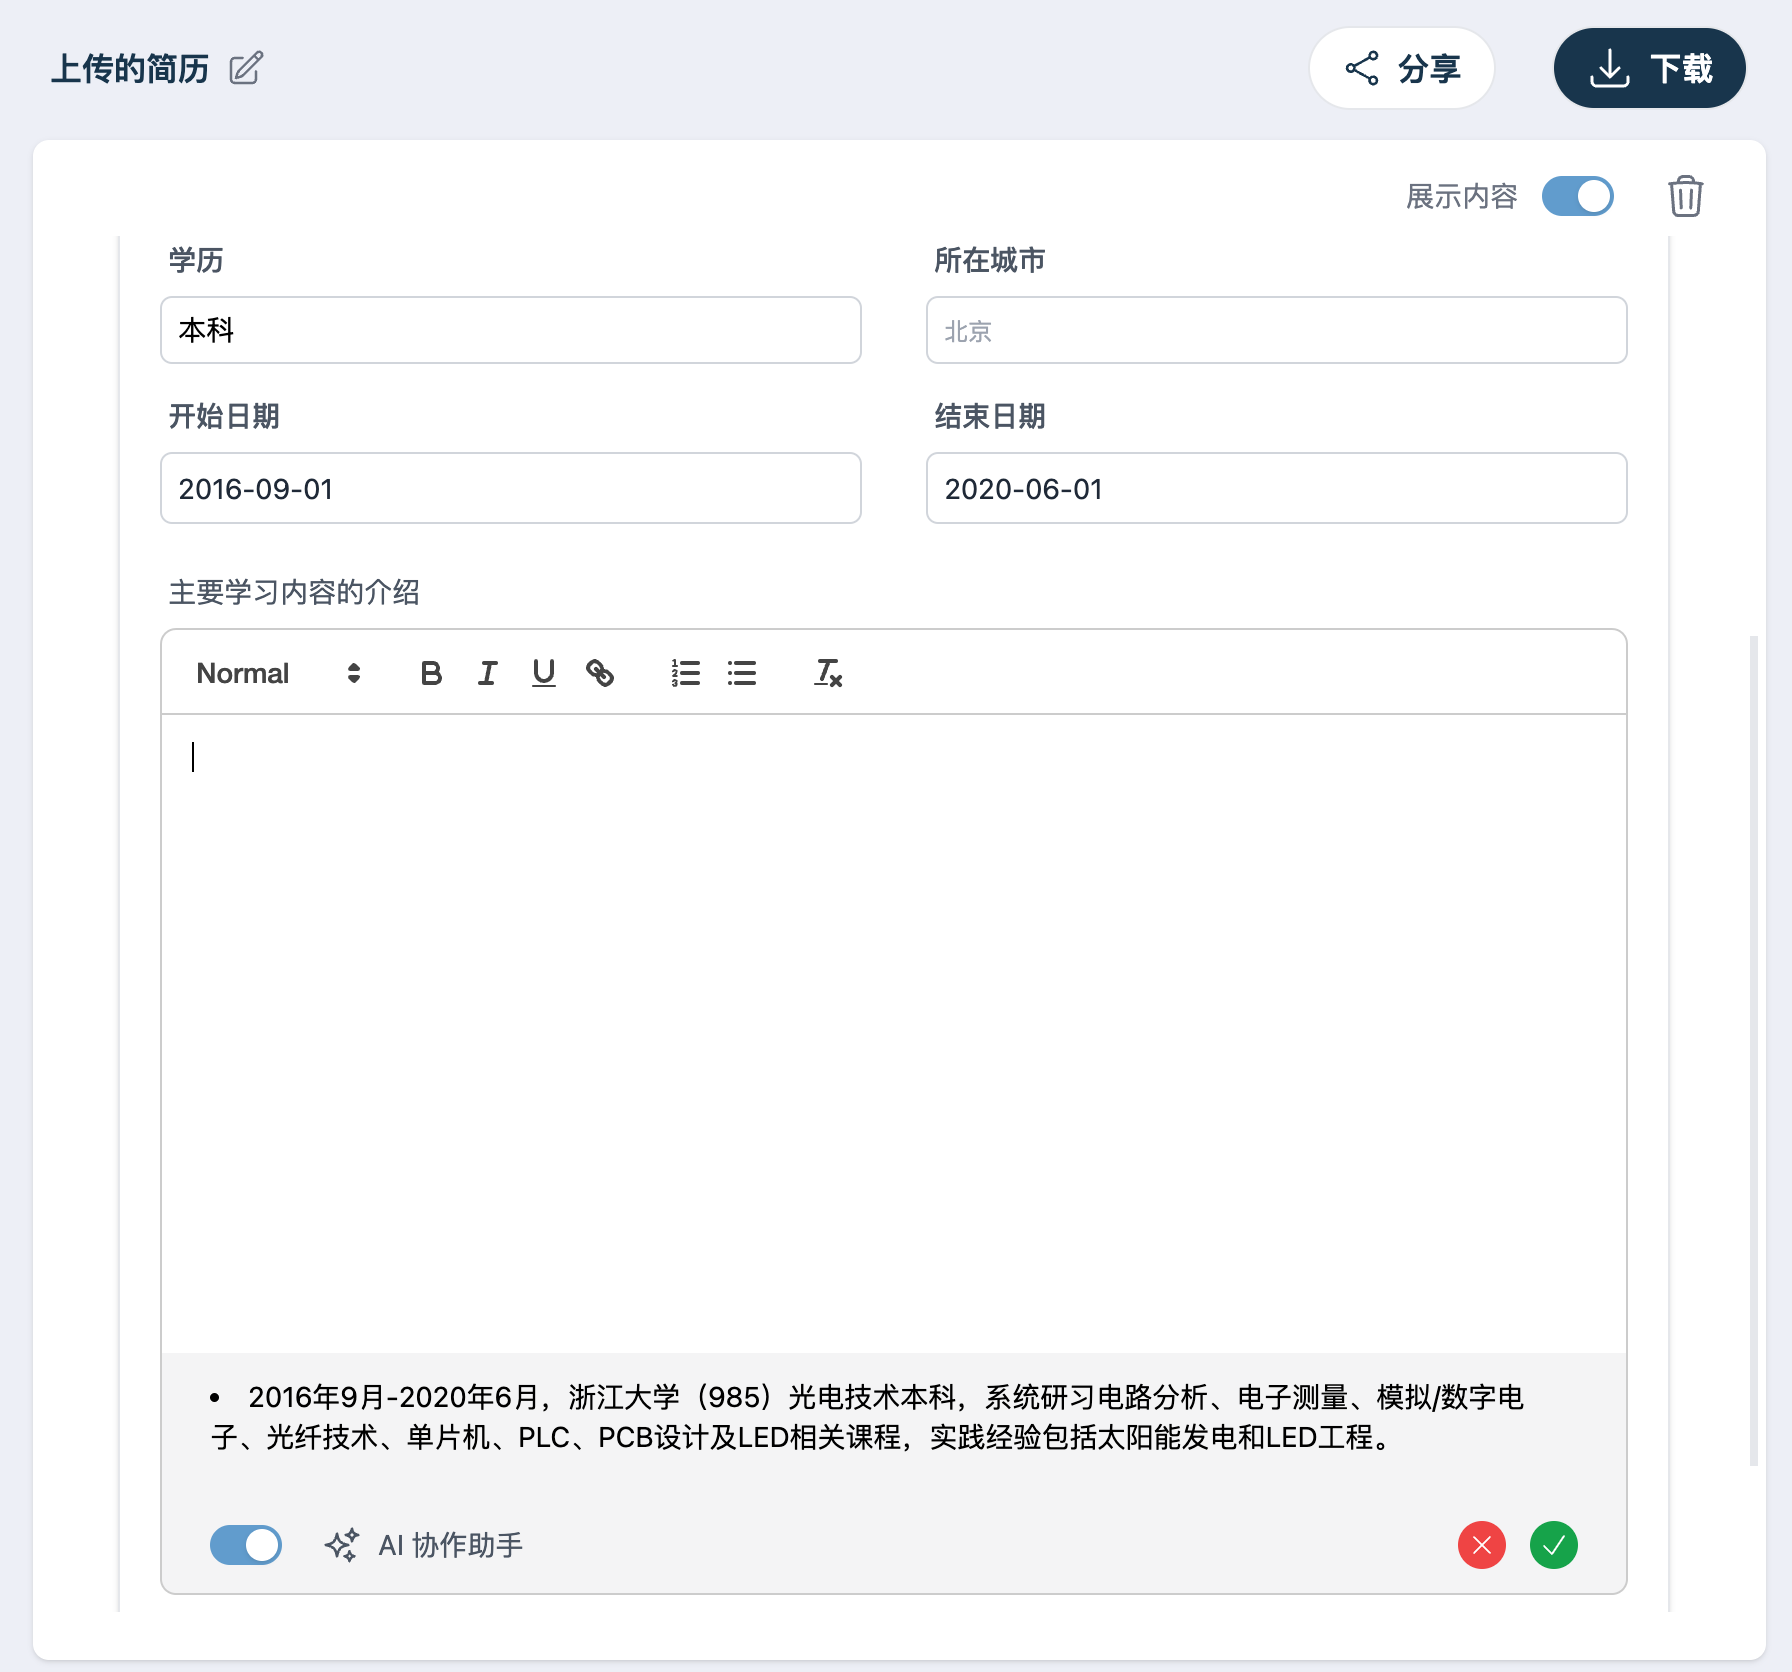
Task: Toggle bold formatting
Action: (x=431, y=673)
